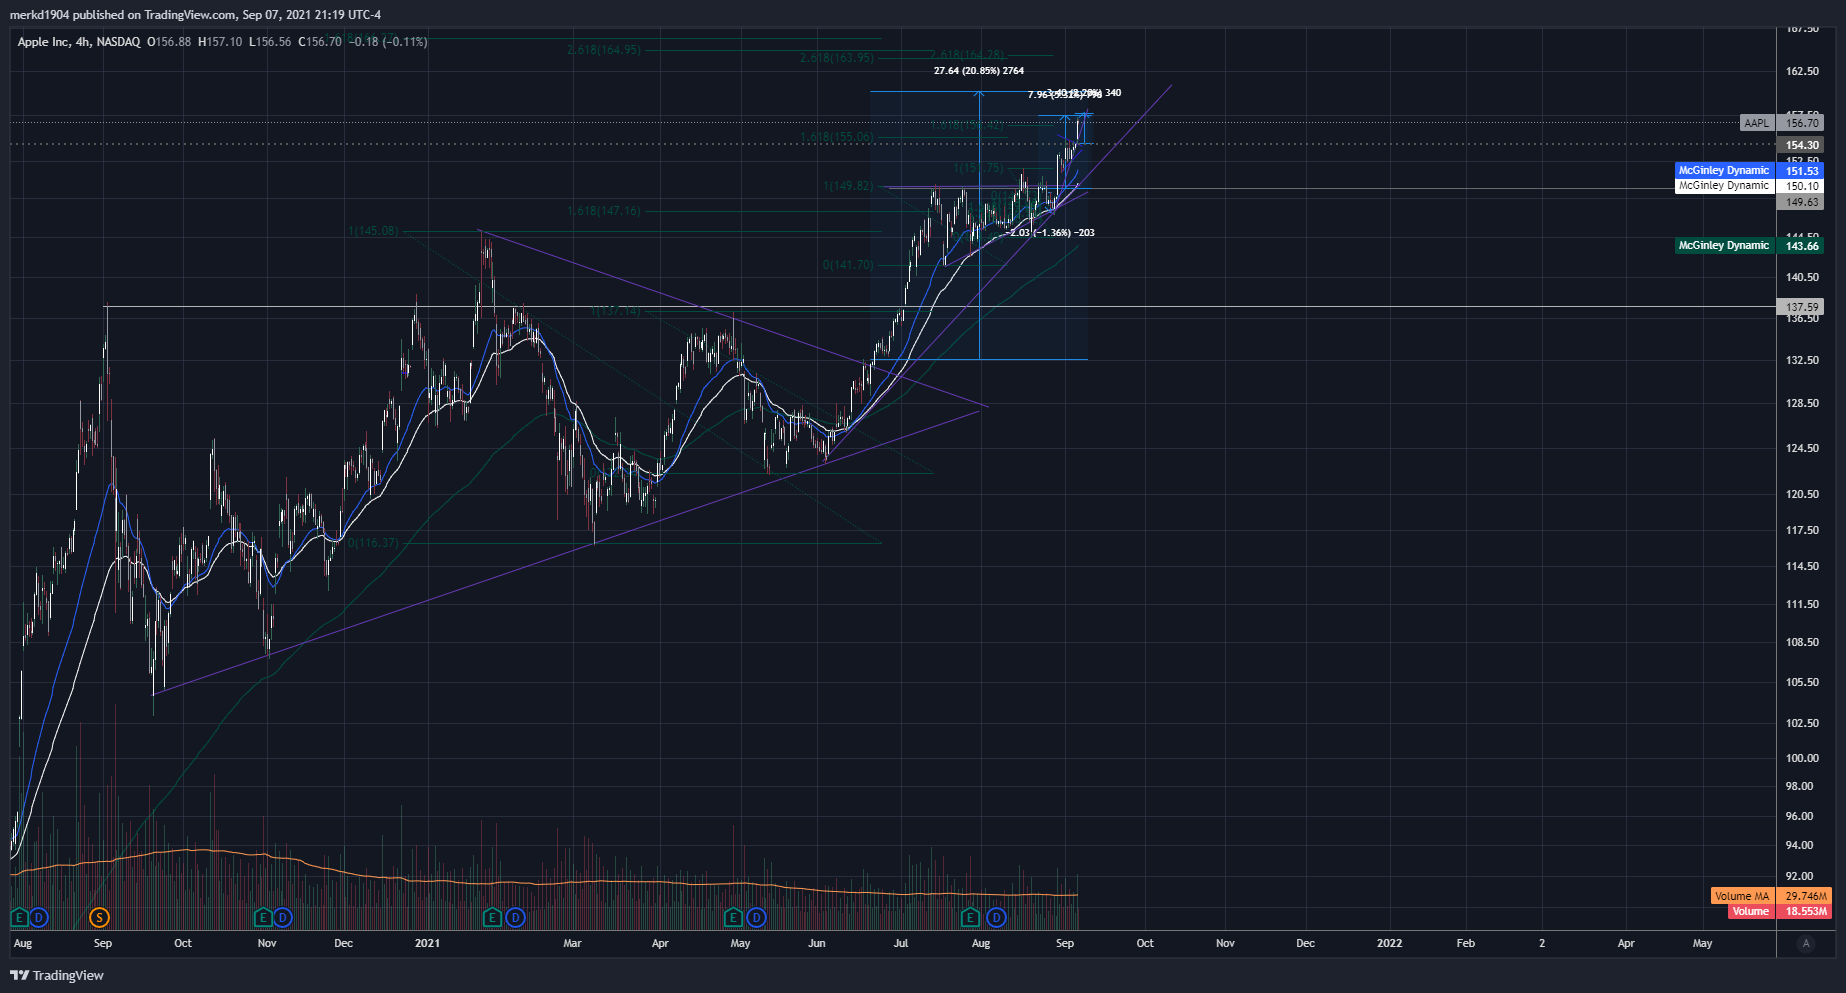The width and height of the screenshot is (1846, 993).
Task: Click the 1.618(147.16) Fibonacci label
Action: (604, 211)
